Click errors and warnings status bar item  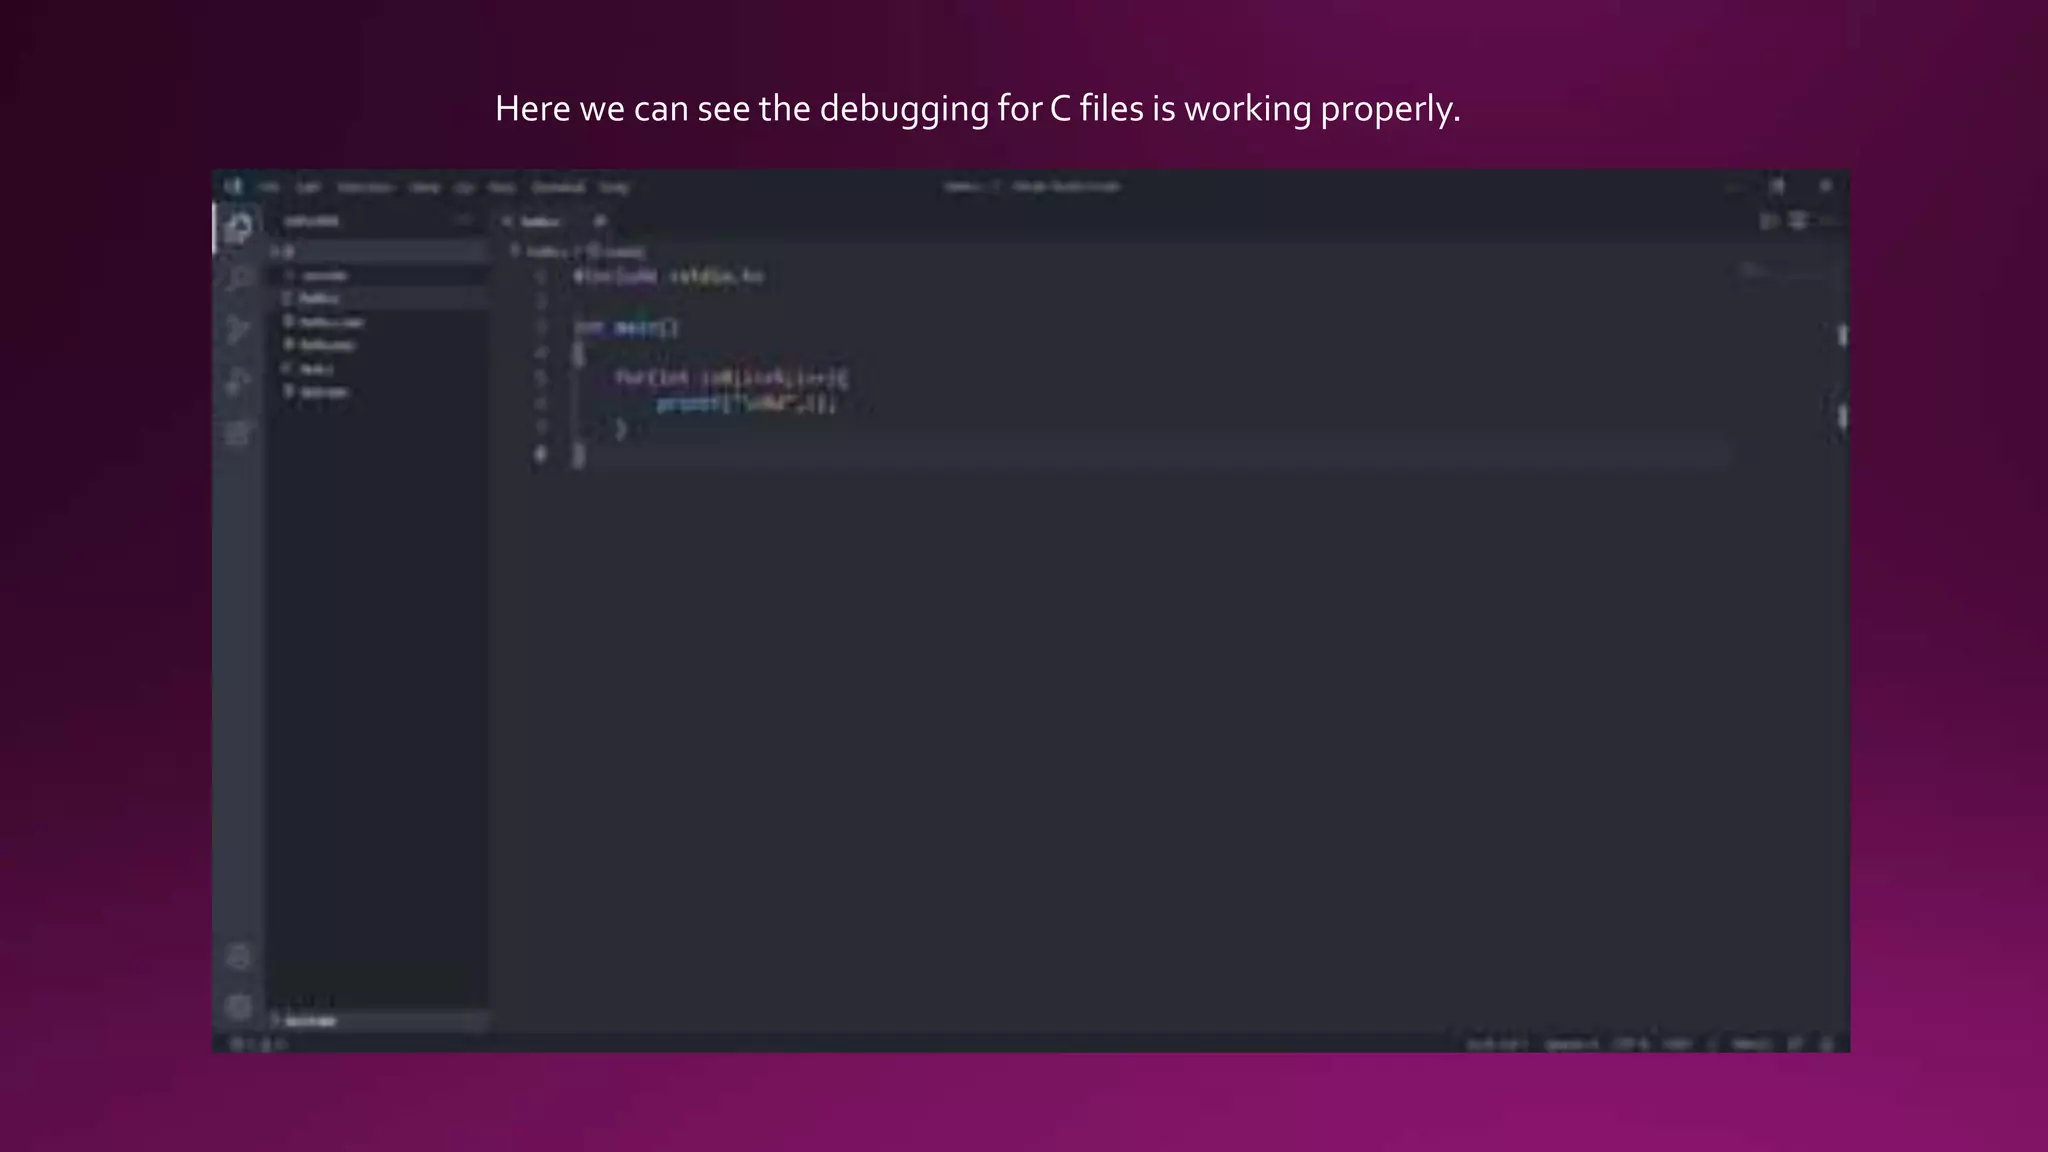click(x=258, y=1044)
